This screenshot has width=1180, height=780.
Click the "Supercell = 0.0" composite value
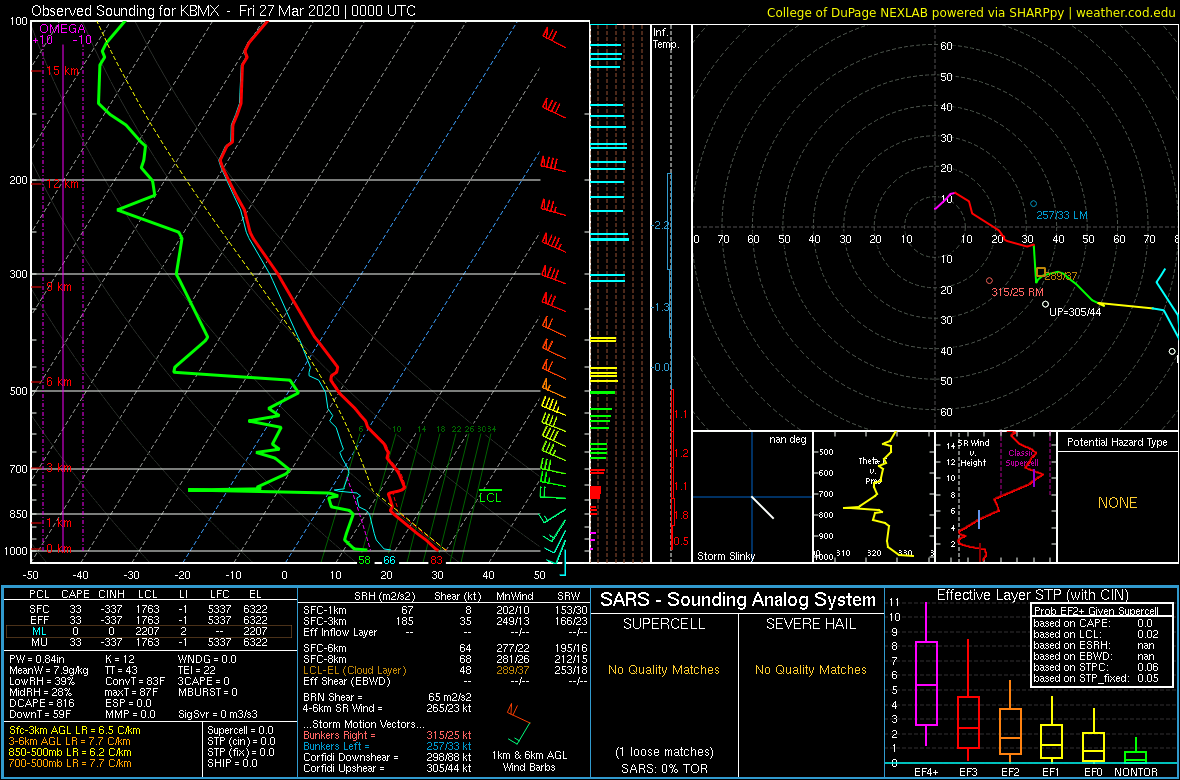241,730
